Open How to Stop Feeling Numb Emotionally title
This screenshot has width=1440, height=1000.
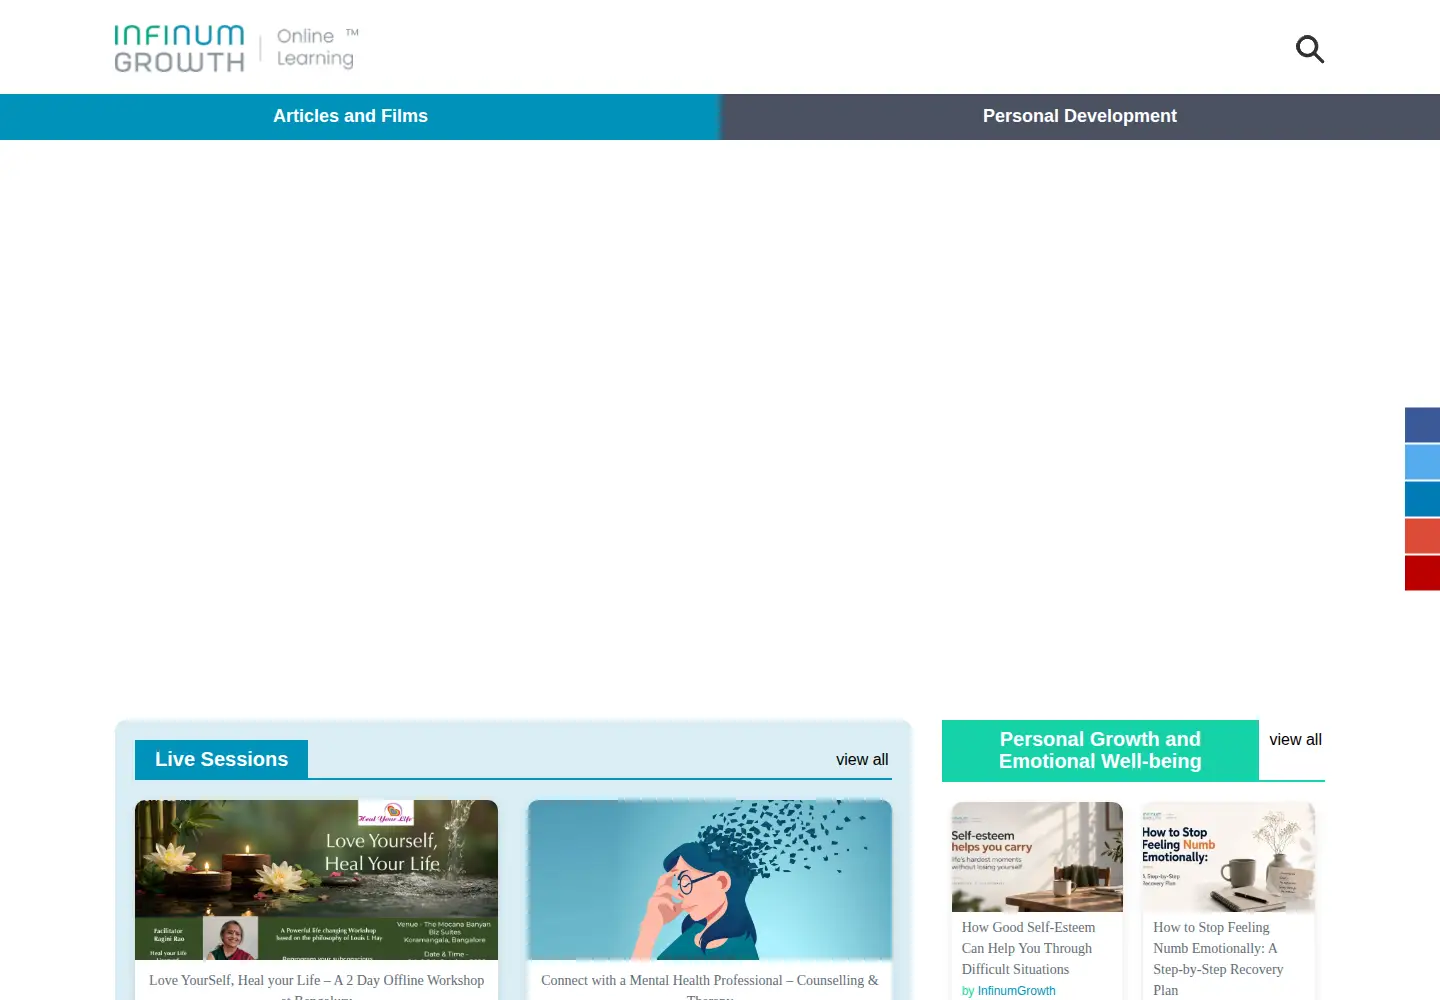pyautogui.click(x=1218, y=958)
